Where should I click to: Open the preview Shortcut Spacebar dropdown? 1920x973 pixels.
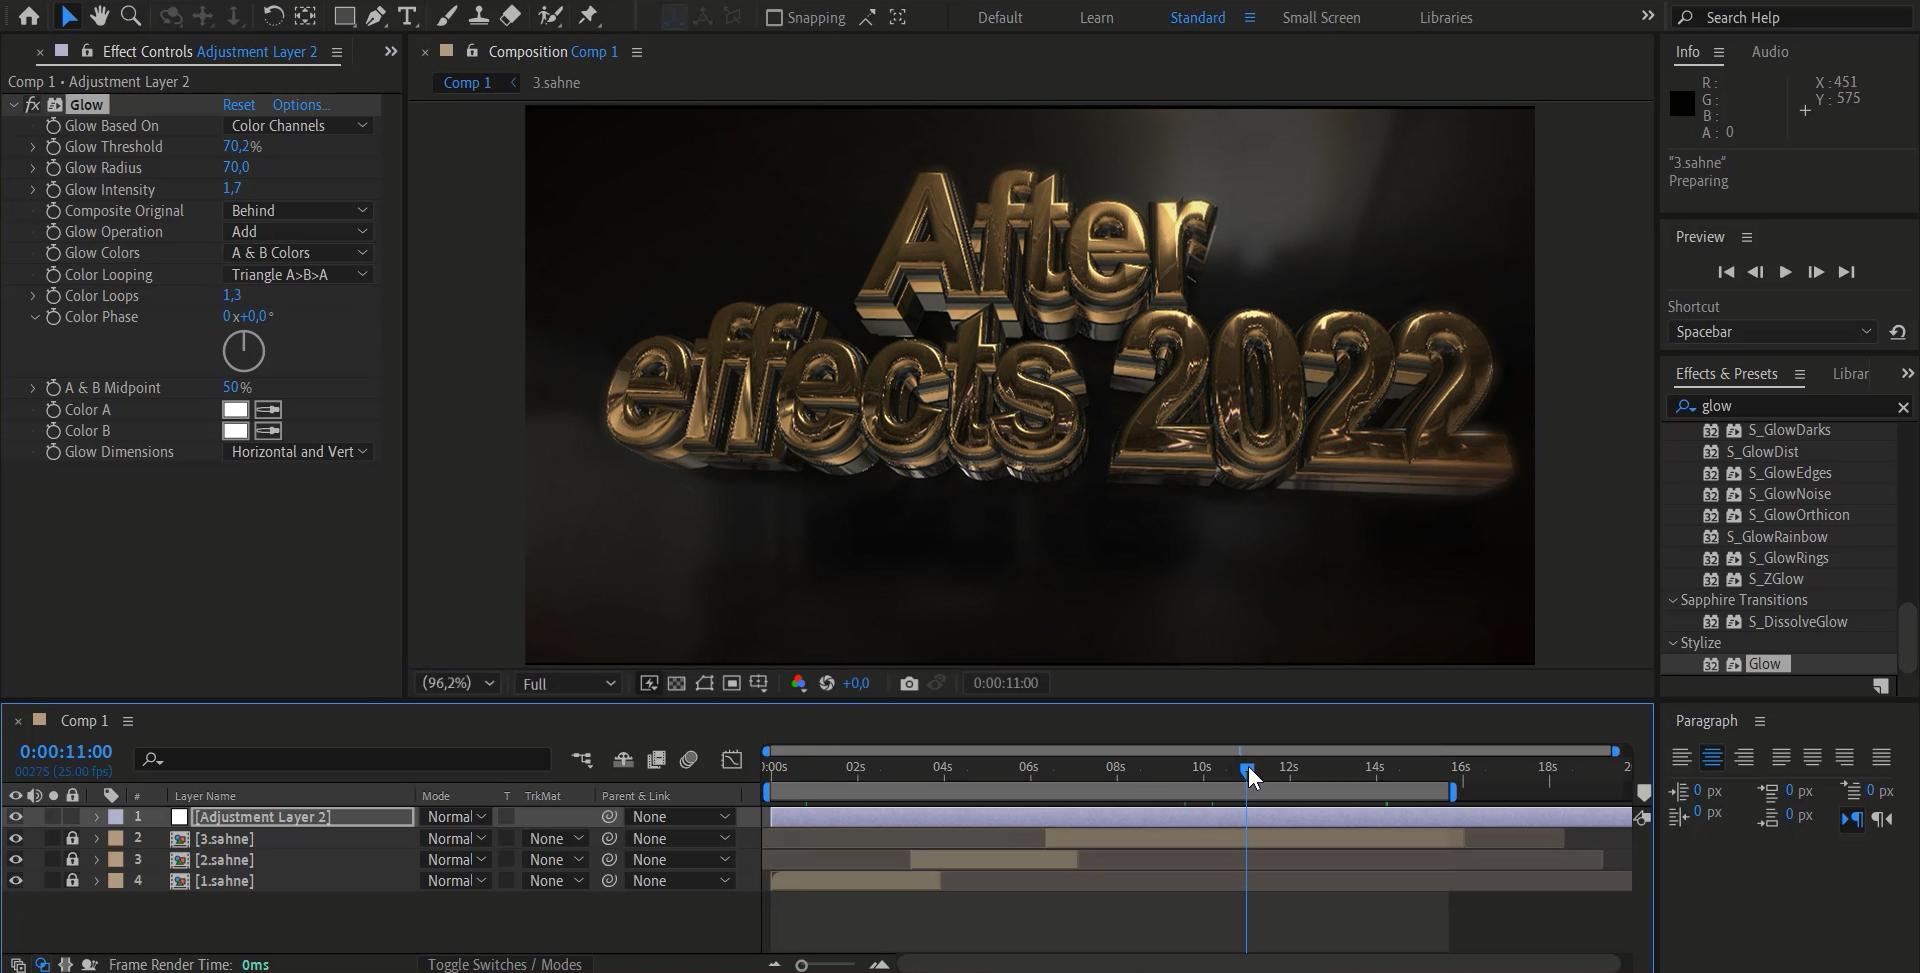[x=1773, y=332]
